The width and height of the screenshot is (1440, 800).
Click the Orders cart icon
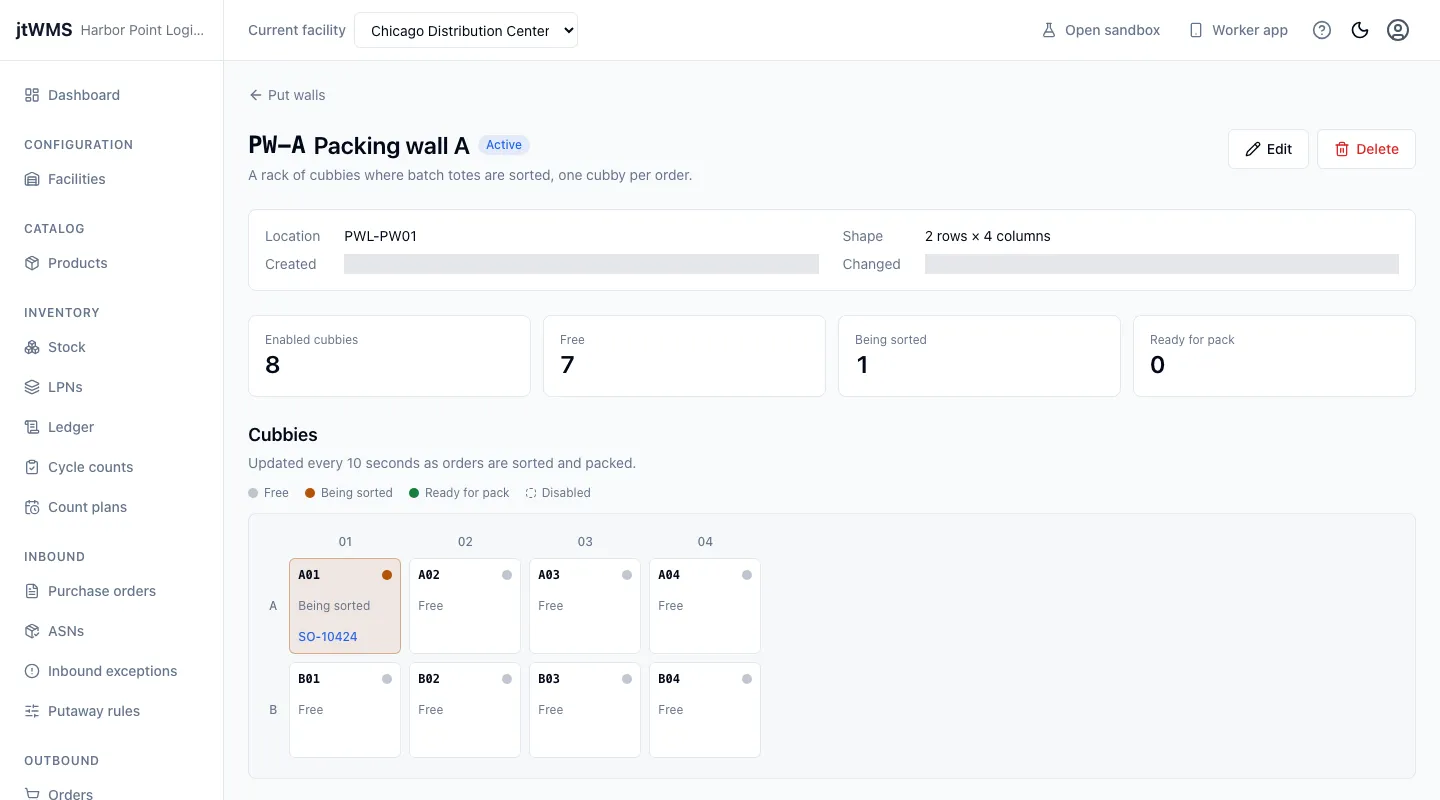point(32,794)
